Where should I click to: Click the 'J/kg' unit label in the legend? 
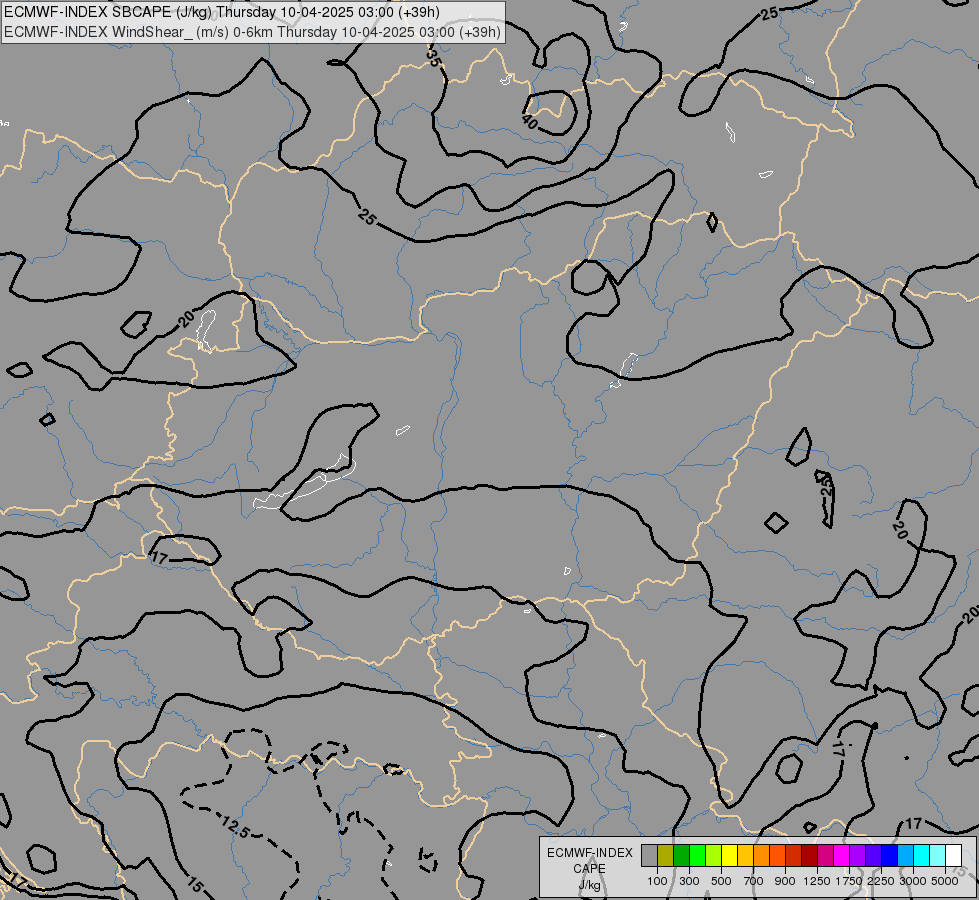[x=589, y=886]
